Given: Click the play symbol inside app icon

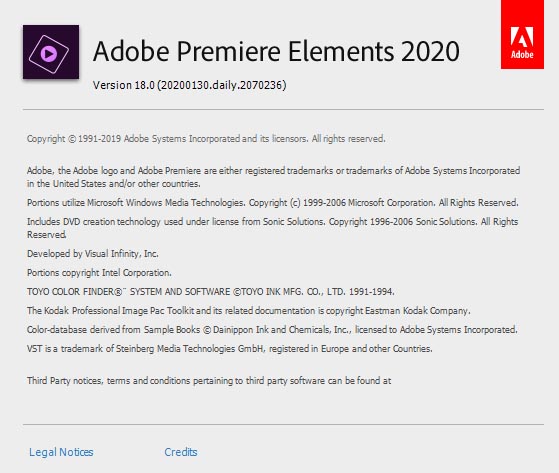Looking at the screenshot, I should (48, 54).
